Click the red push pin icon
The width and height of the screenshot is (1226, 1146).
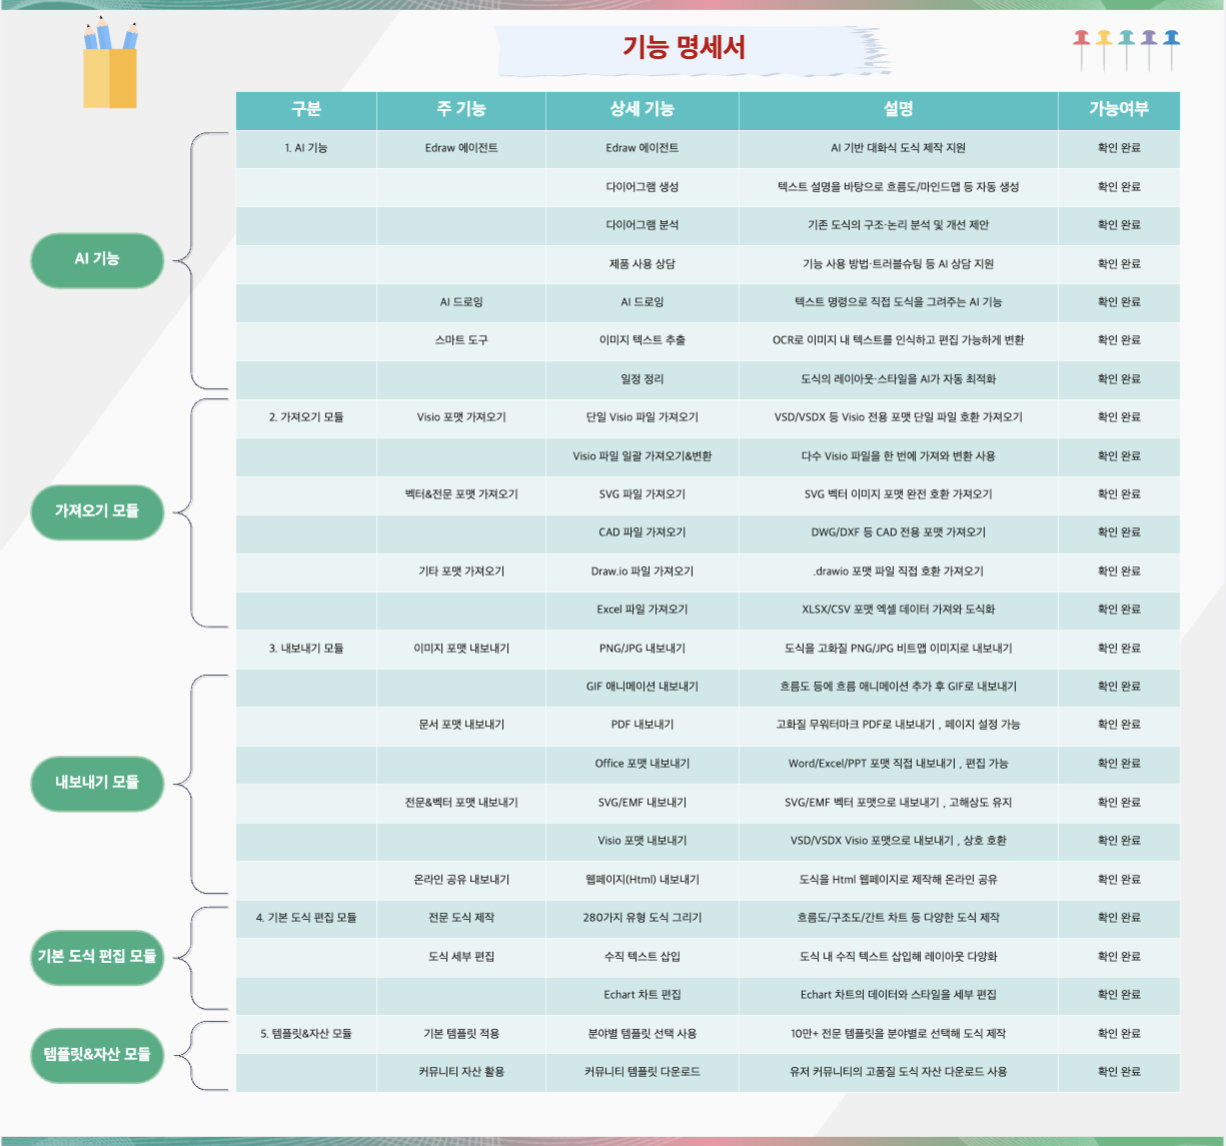[1082, 38]
